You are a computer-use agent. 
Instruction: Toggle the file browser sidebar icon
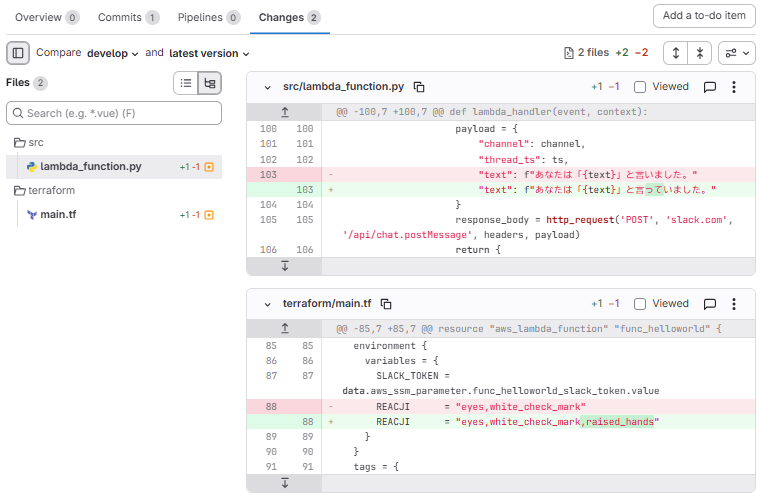(x=18, y=53)
